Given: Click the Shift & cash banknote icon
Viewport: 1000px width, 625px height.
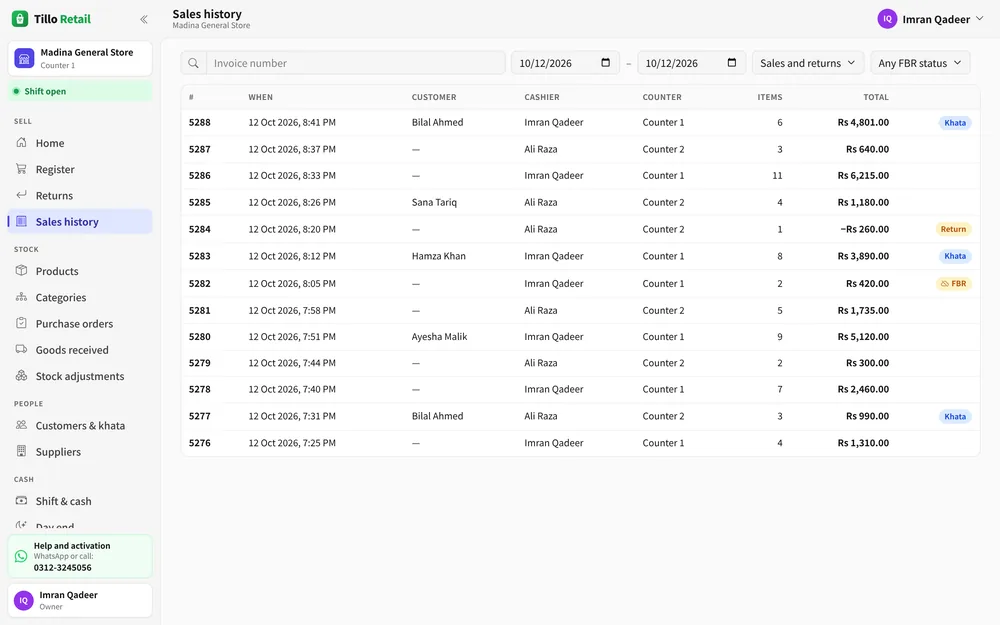Looking at the screenshot, I should click(x=22, y=501).
